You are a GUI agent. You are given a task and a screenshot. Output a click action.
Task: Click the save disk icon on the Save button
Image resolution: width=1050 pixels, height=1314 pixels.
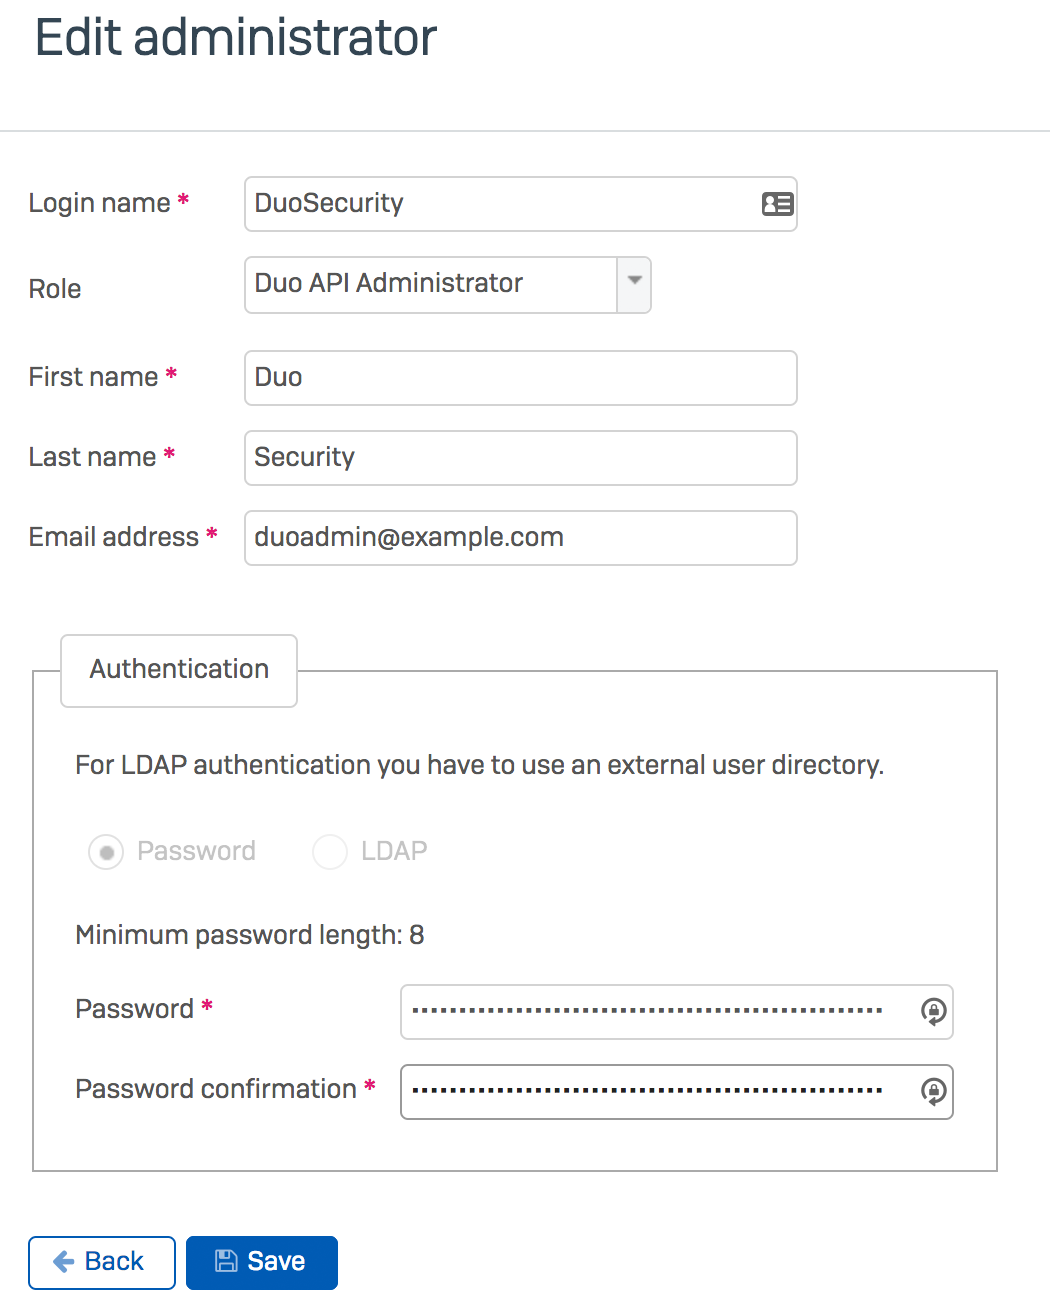pyautogui.click(x=226, y=1262)
